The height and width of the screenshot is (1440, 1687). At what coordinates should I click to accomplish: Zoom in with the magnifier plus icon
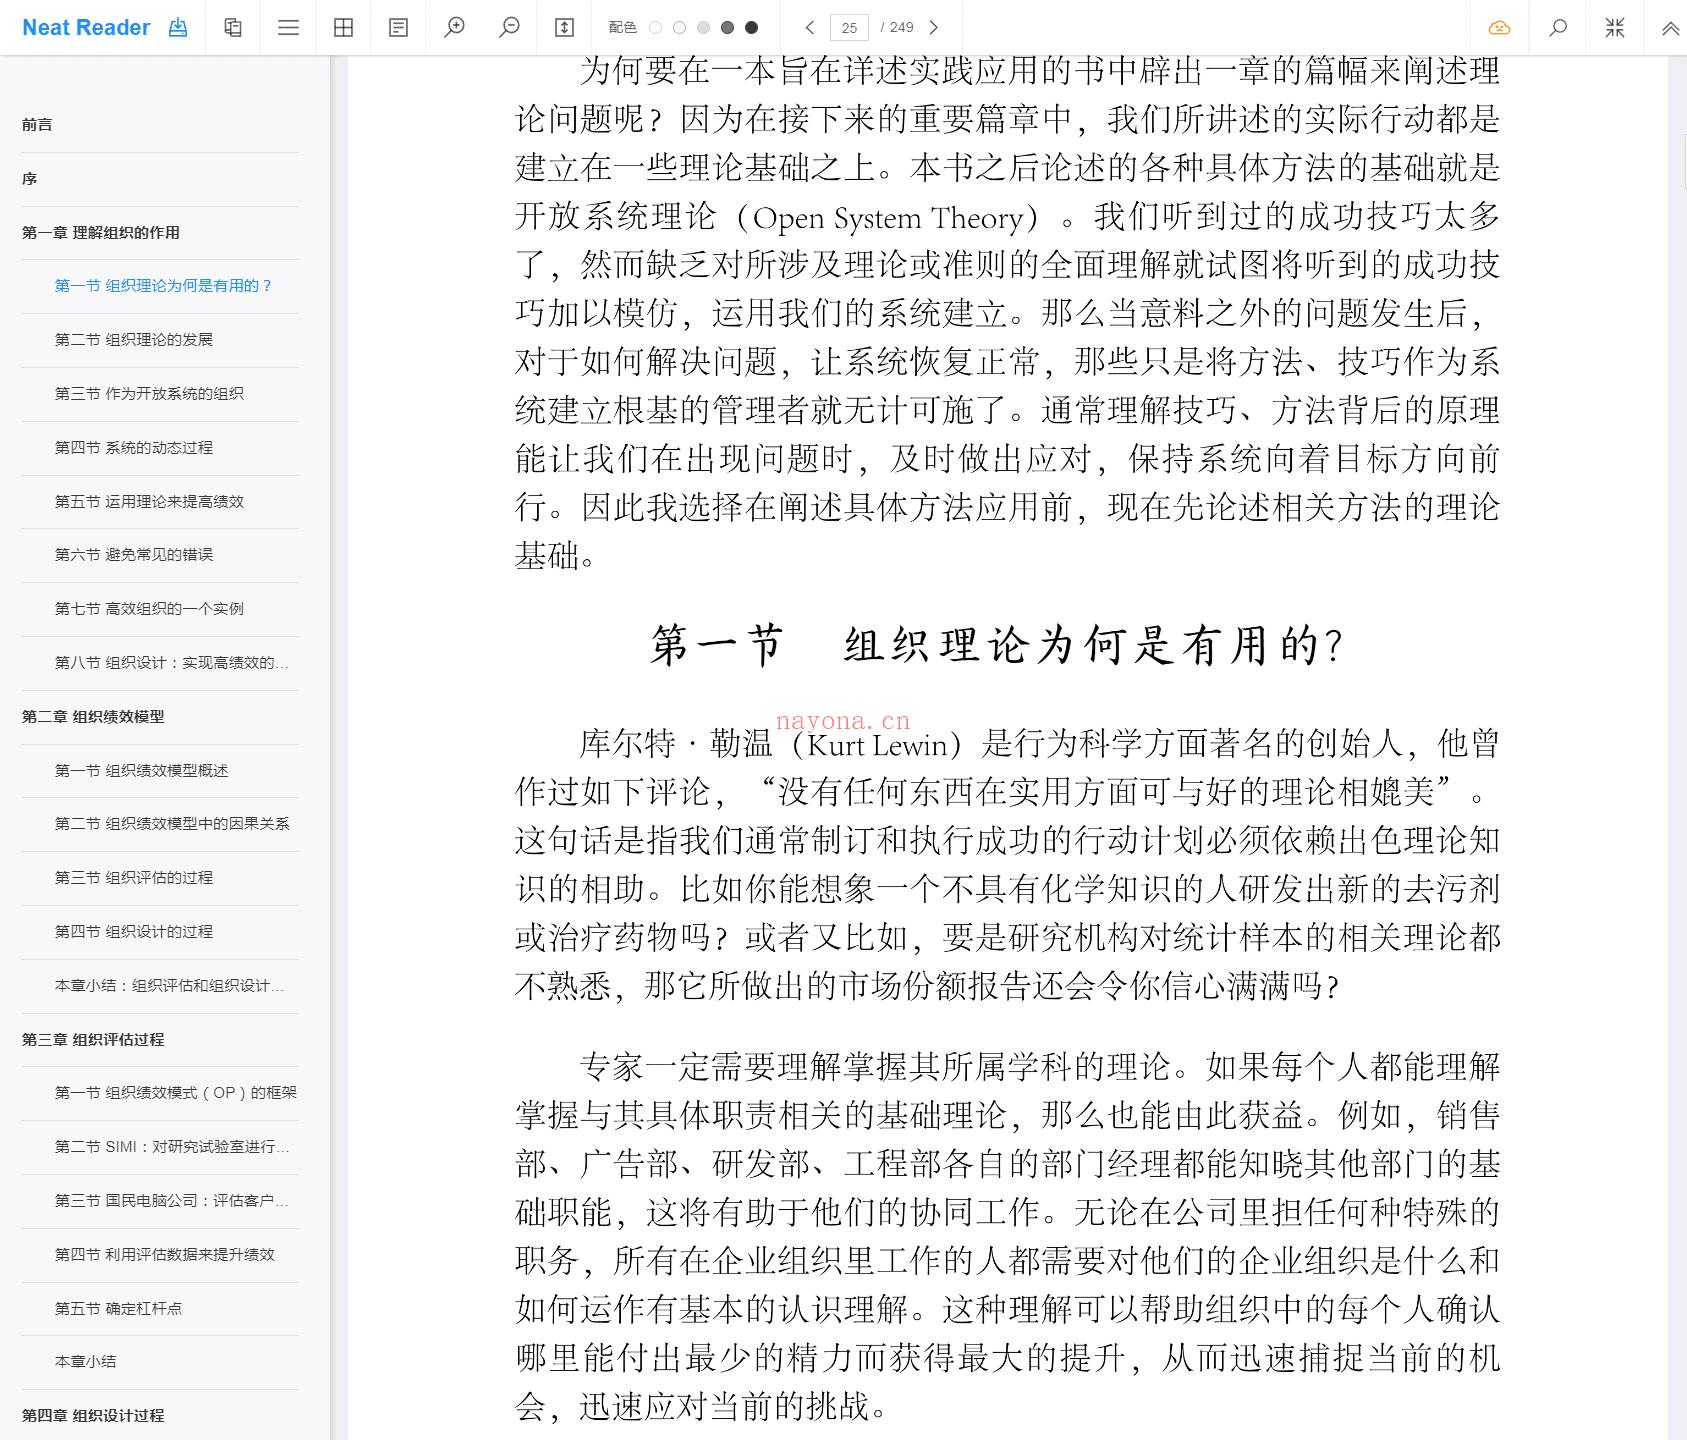pyautogui.click(x=454, y=28)
